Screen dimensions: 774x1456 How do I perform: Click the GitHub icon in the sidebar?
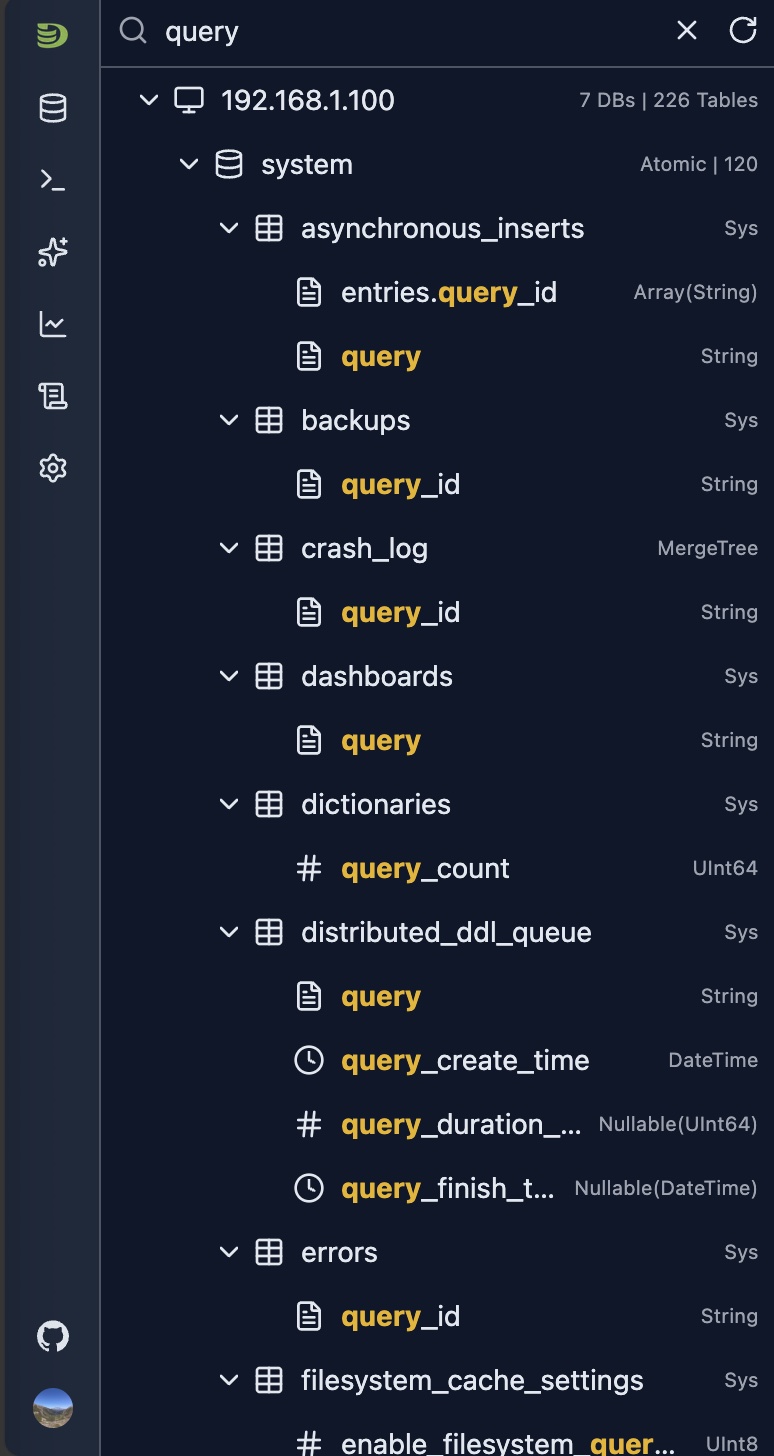pyautogui.click(x=52, y=1335)
